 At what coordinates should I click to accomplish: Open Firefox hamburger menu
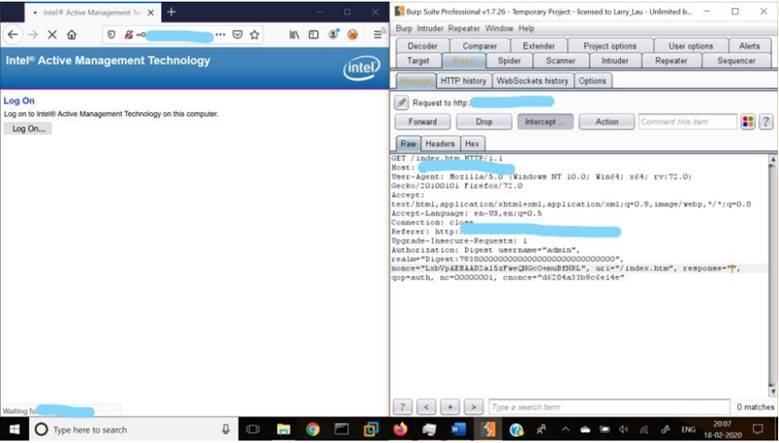pos(378,34)
